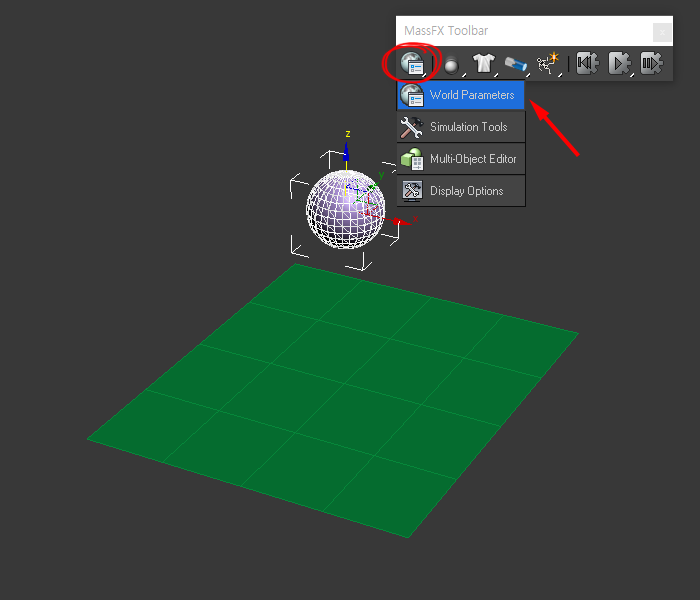700x600 pixels.
Task: Apply mCloth modifier using shirt icon
Action: click(484, 63)
